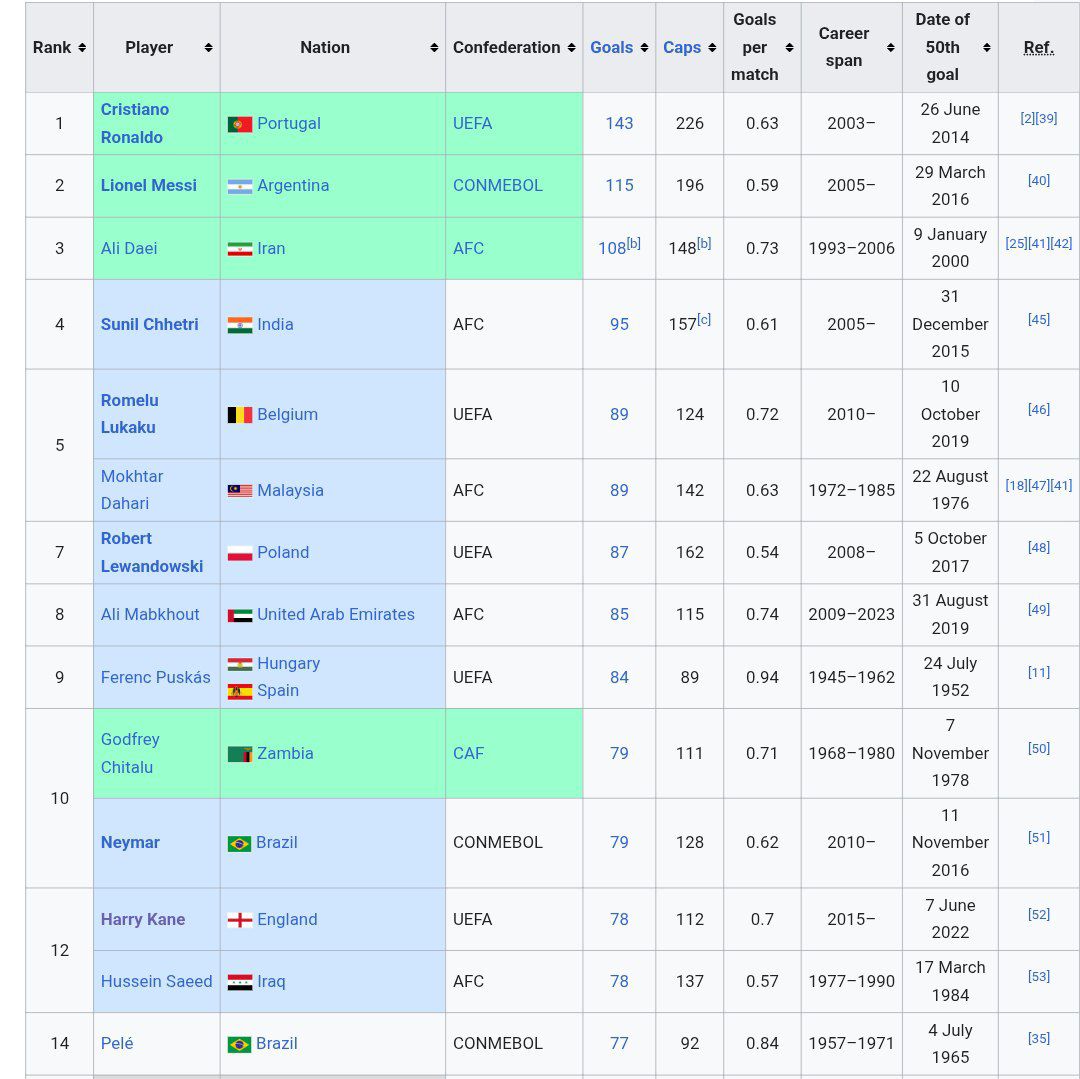Sort by Date of 50th goal arrows
Image resolution: width=1080 pixels, height=1079 pixels.
986,48
